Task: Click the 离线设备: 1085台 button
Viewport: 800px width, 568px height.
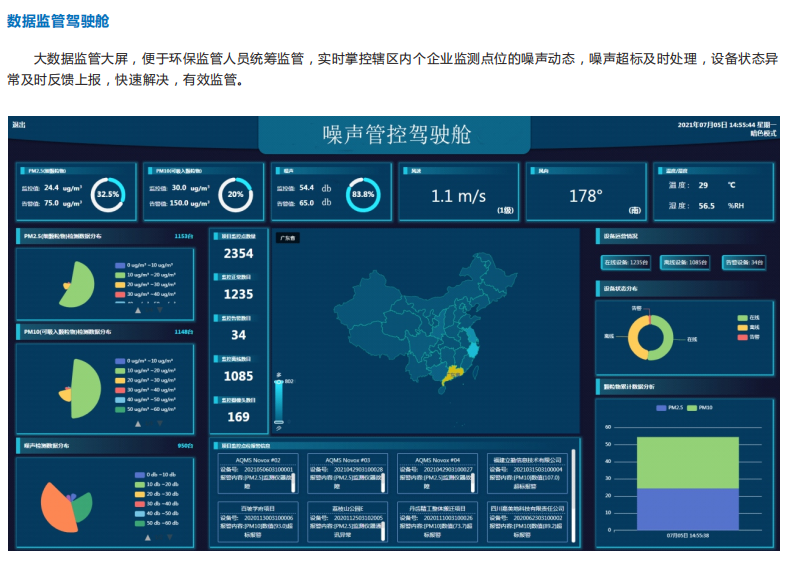Action: point(685,263)
